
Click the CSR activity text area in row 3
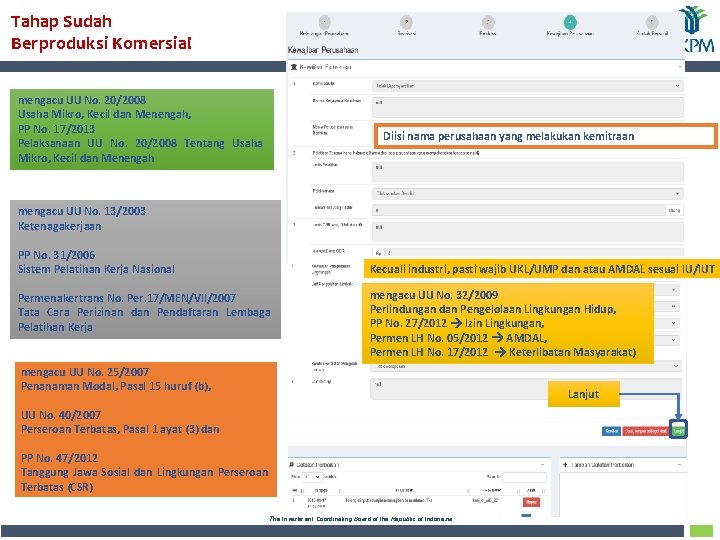pos(527,231)
